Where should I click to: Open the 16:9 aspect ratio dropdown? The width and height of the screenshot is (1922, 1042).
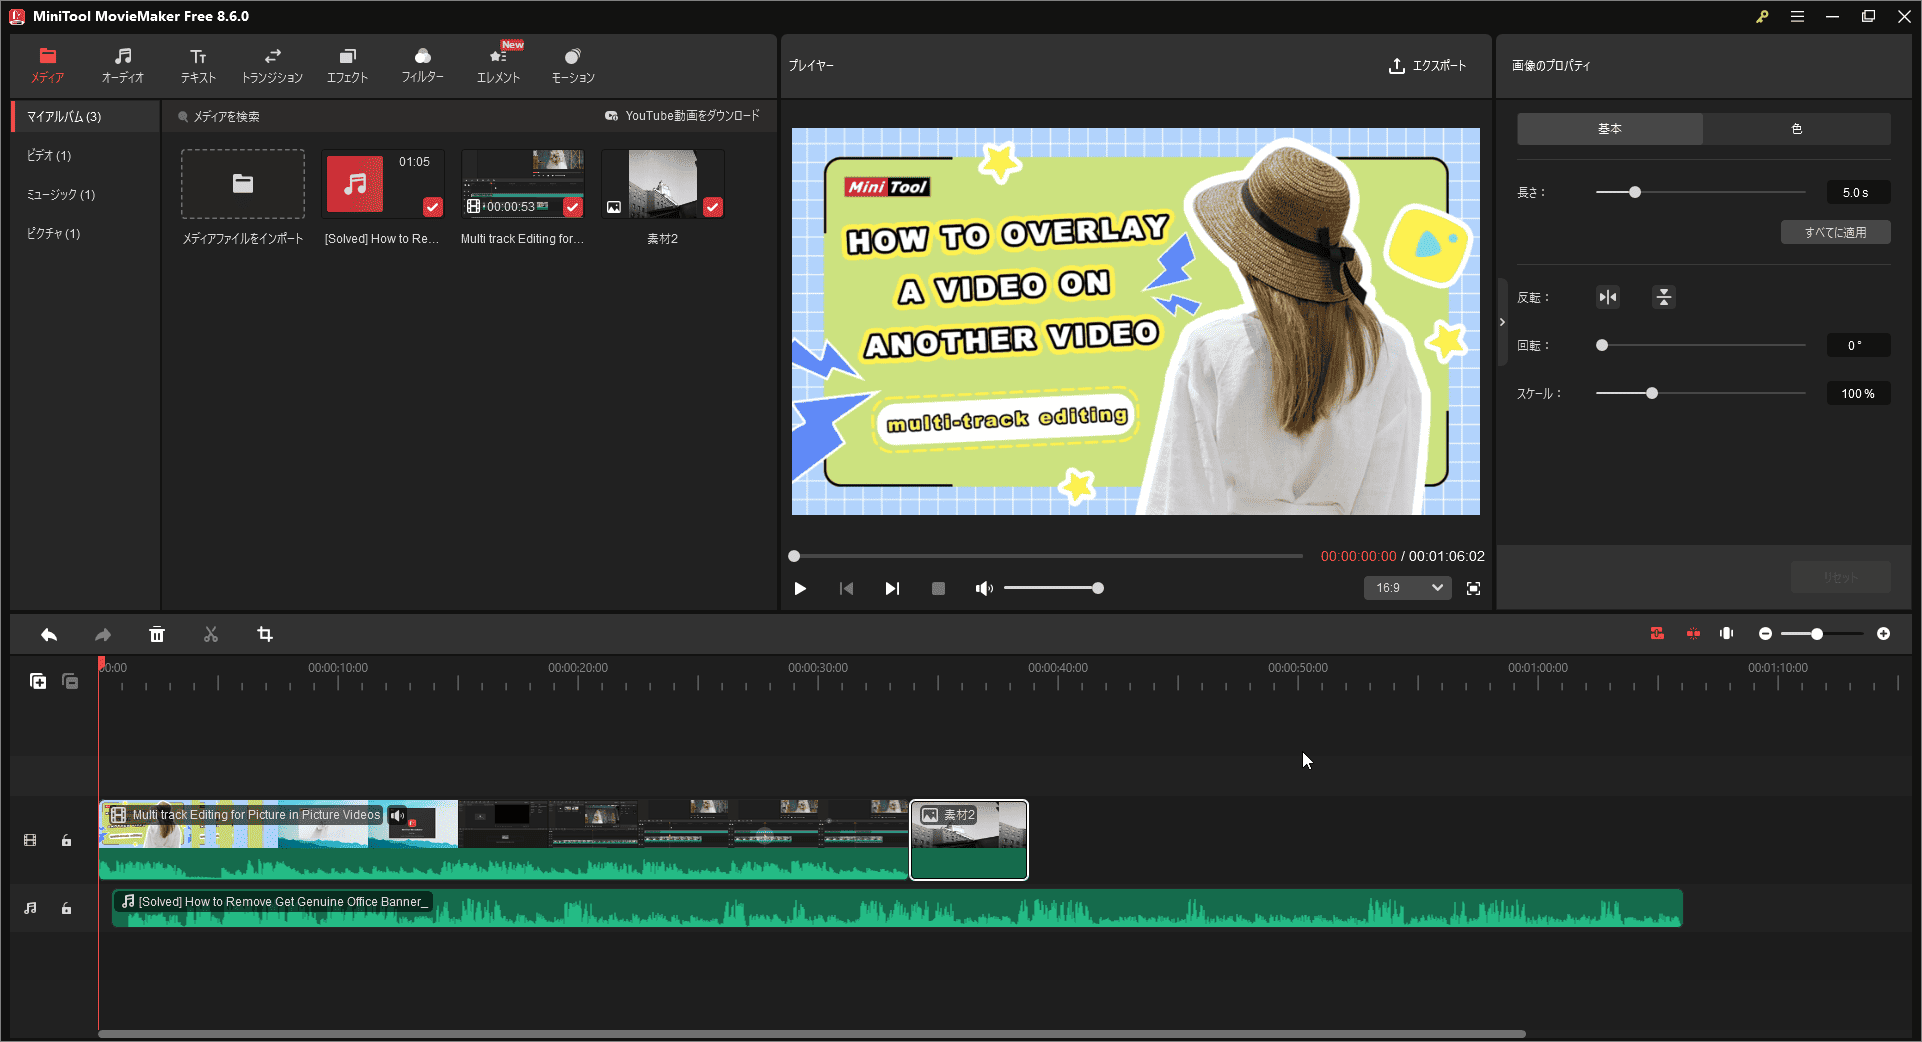tap(1407, 588)
